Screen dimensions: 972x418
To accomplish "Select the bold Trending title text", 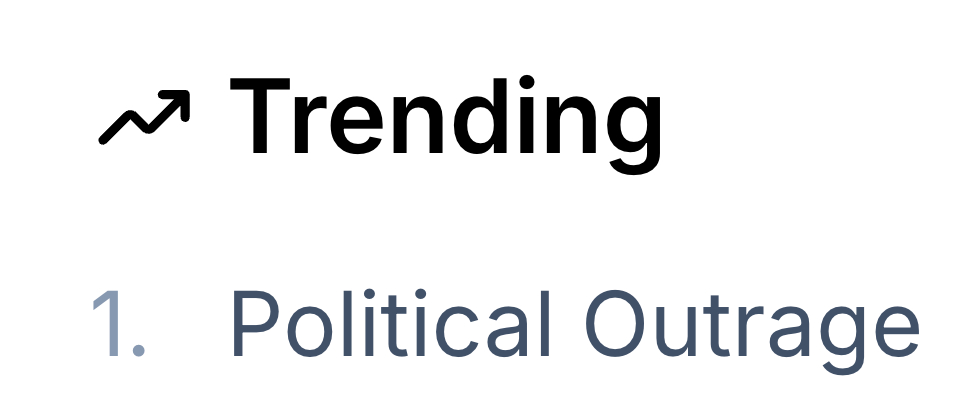I will [x=445, y=116].
